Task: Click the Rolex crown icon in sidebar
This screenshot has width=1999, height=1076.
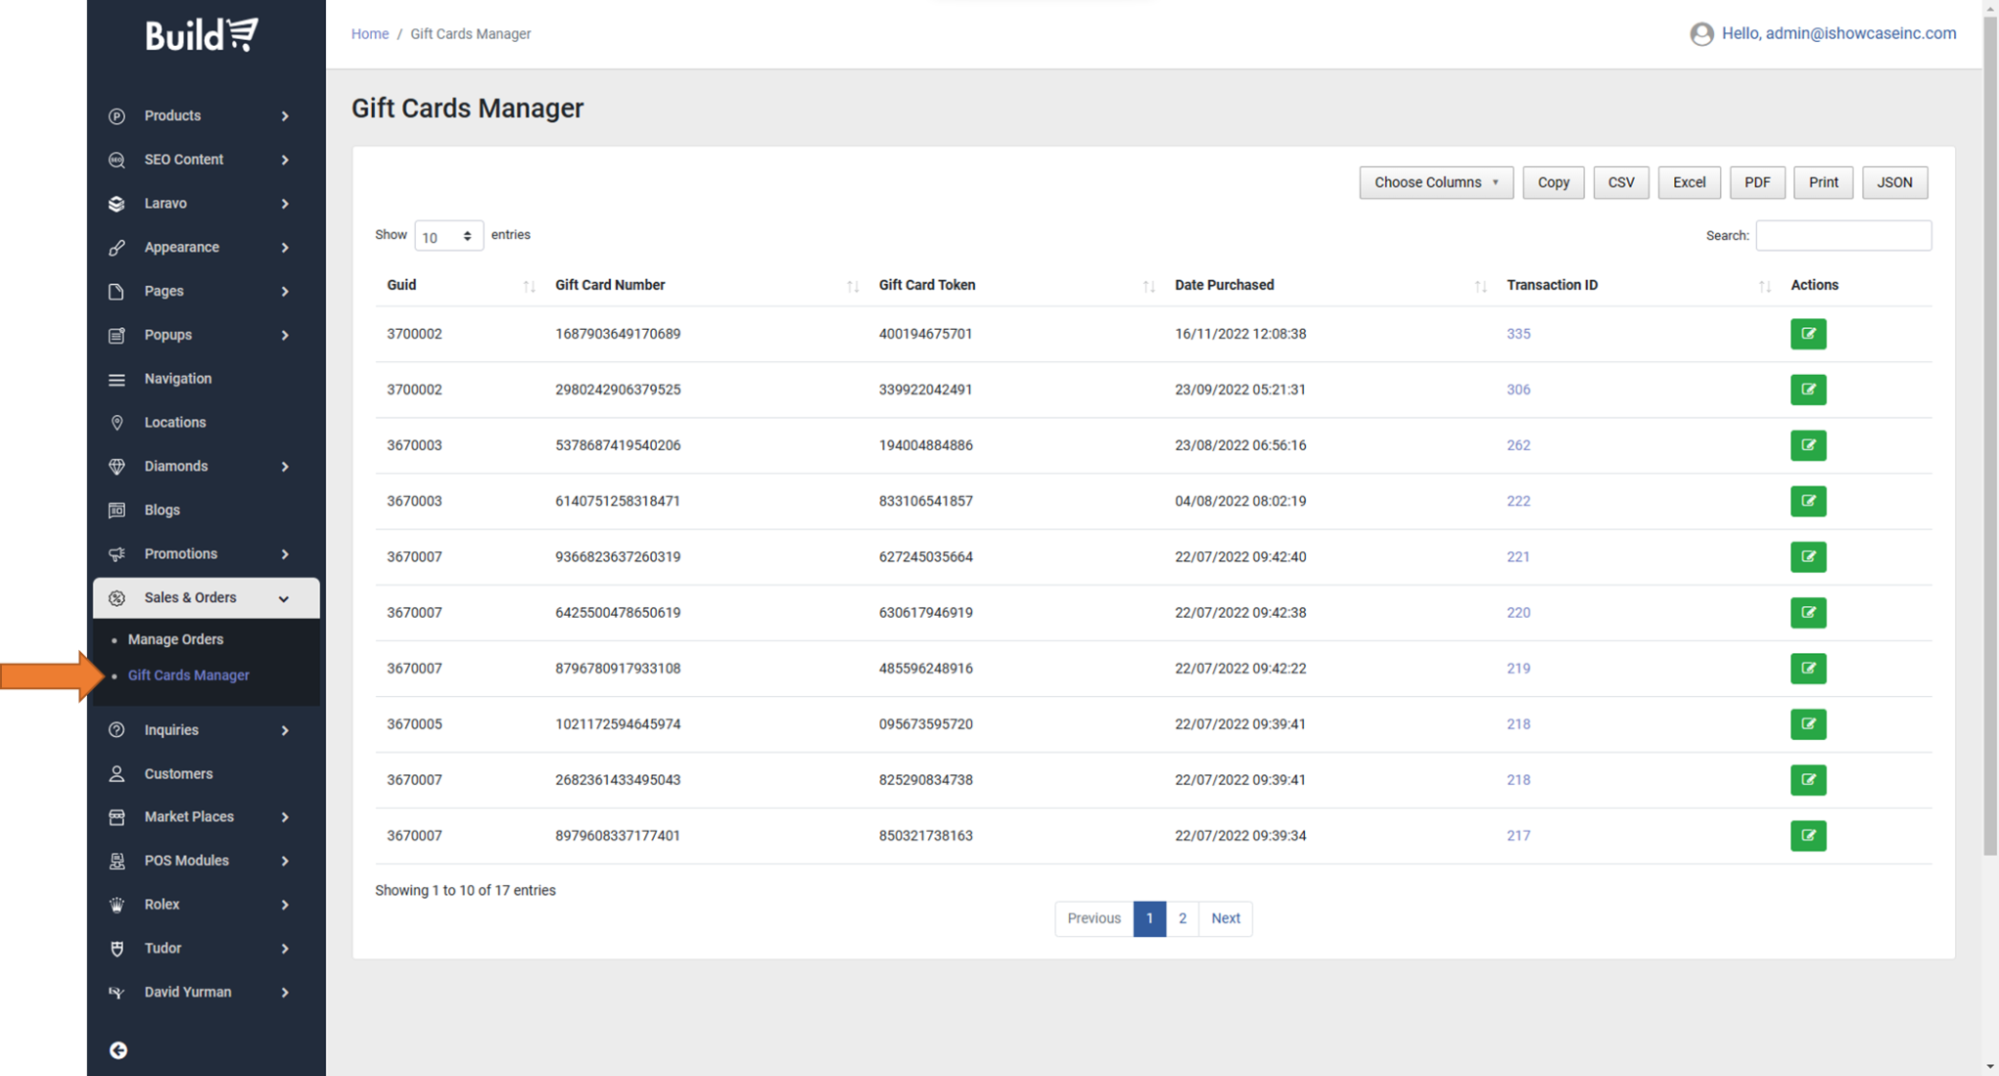Action: coord(117,904)
